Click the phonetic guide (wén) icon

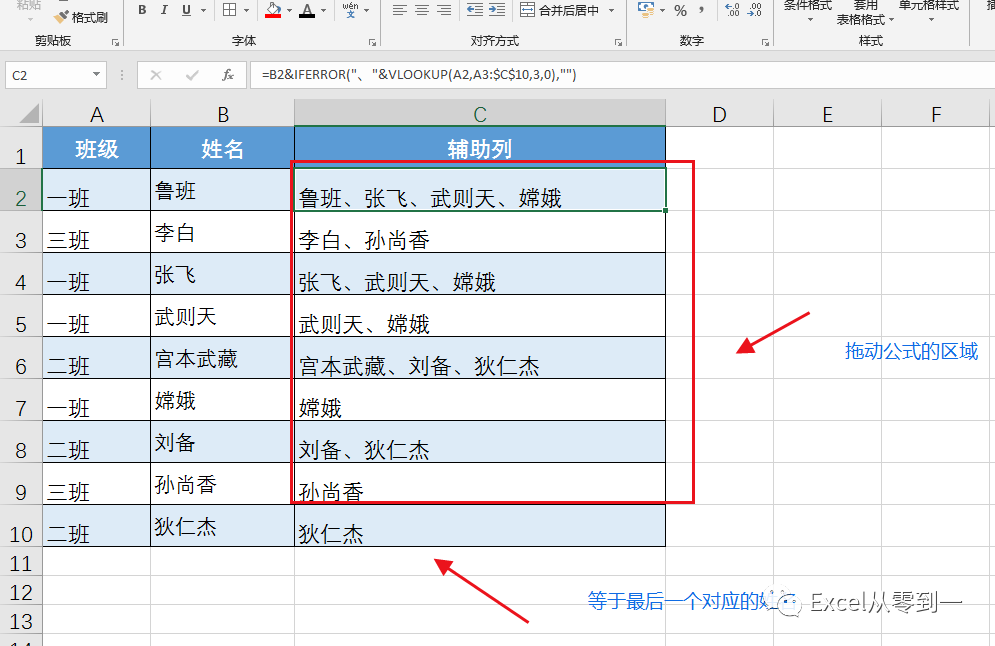[x=350, y=10]
